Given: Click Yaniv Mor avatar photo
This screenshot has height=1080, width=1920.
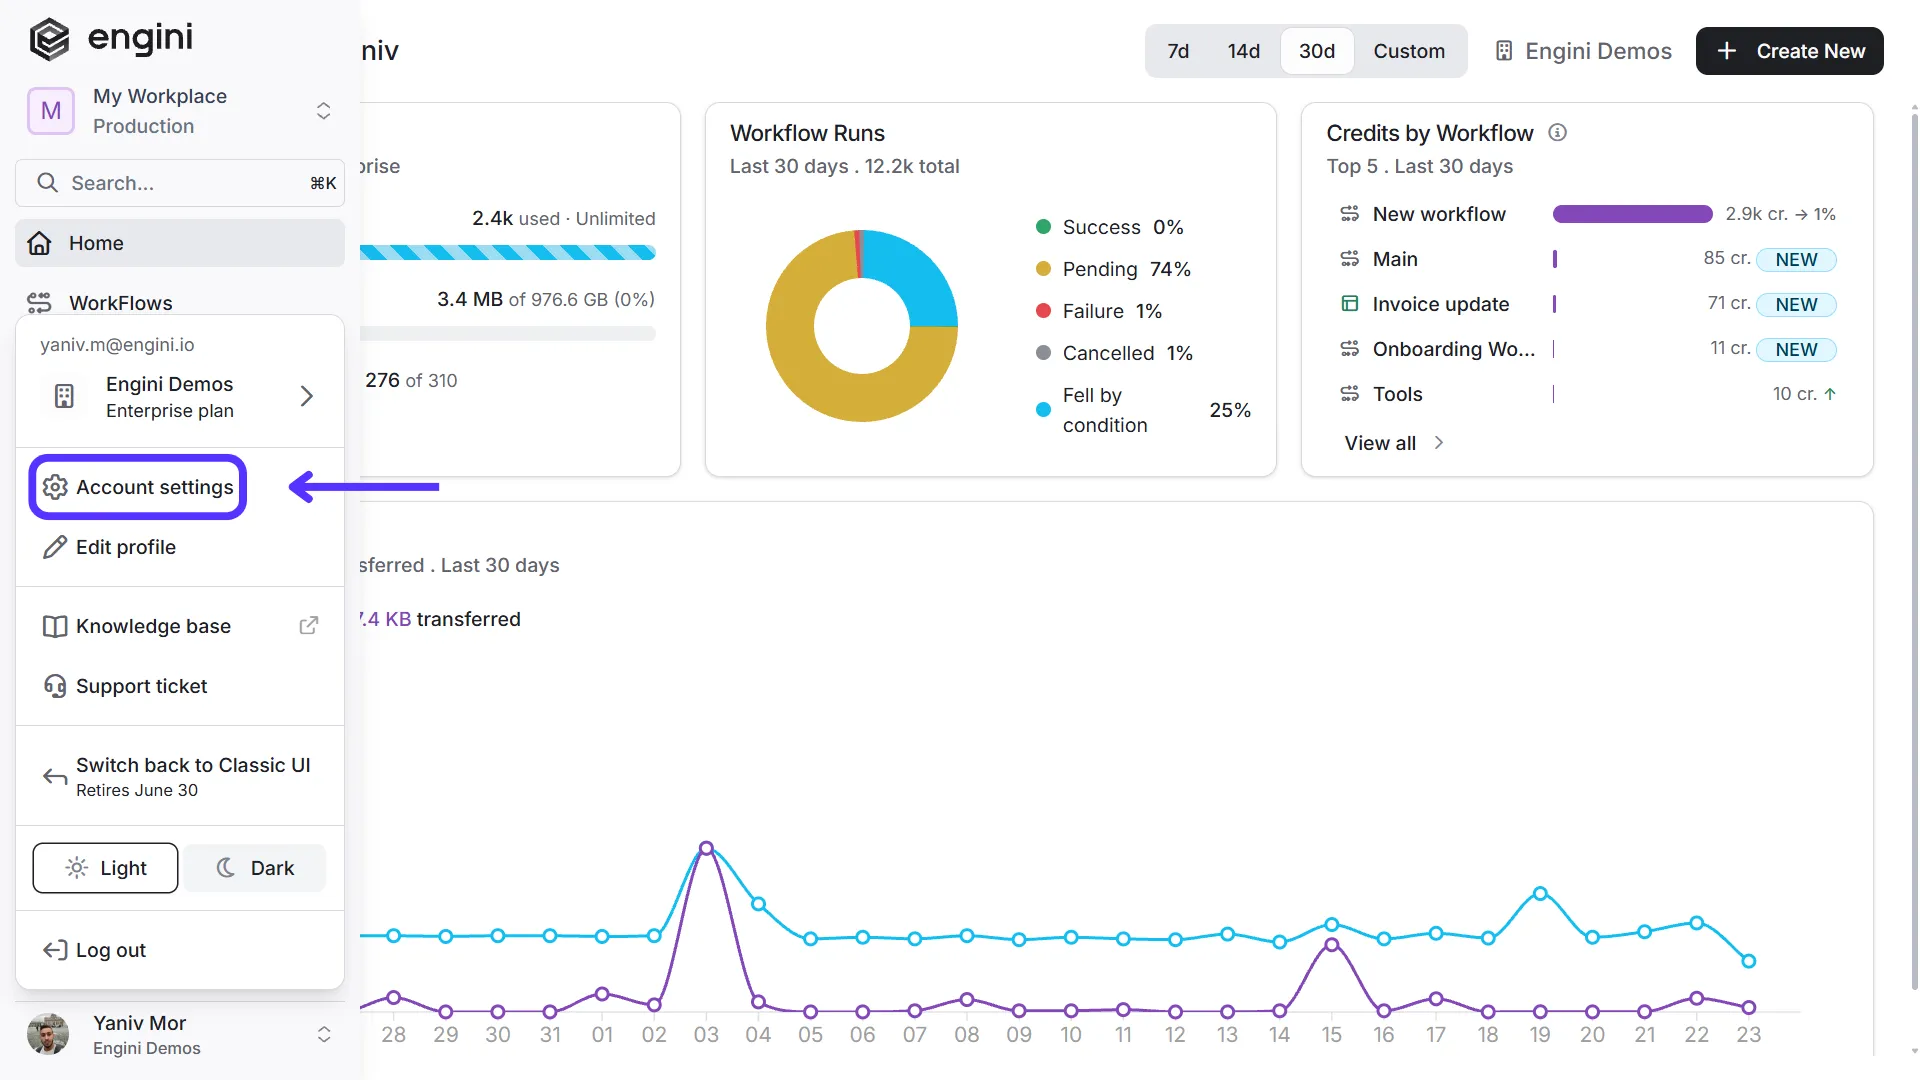Looking at the screenshot, I should (x=48, y=1034).
